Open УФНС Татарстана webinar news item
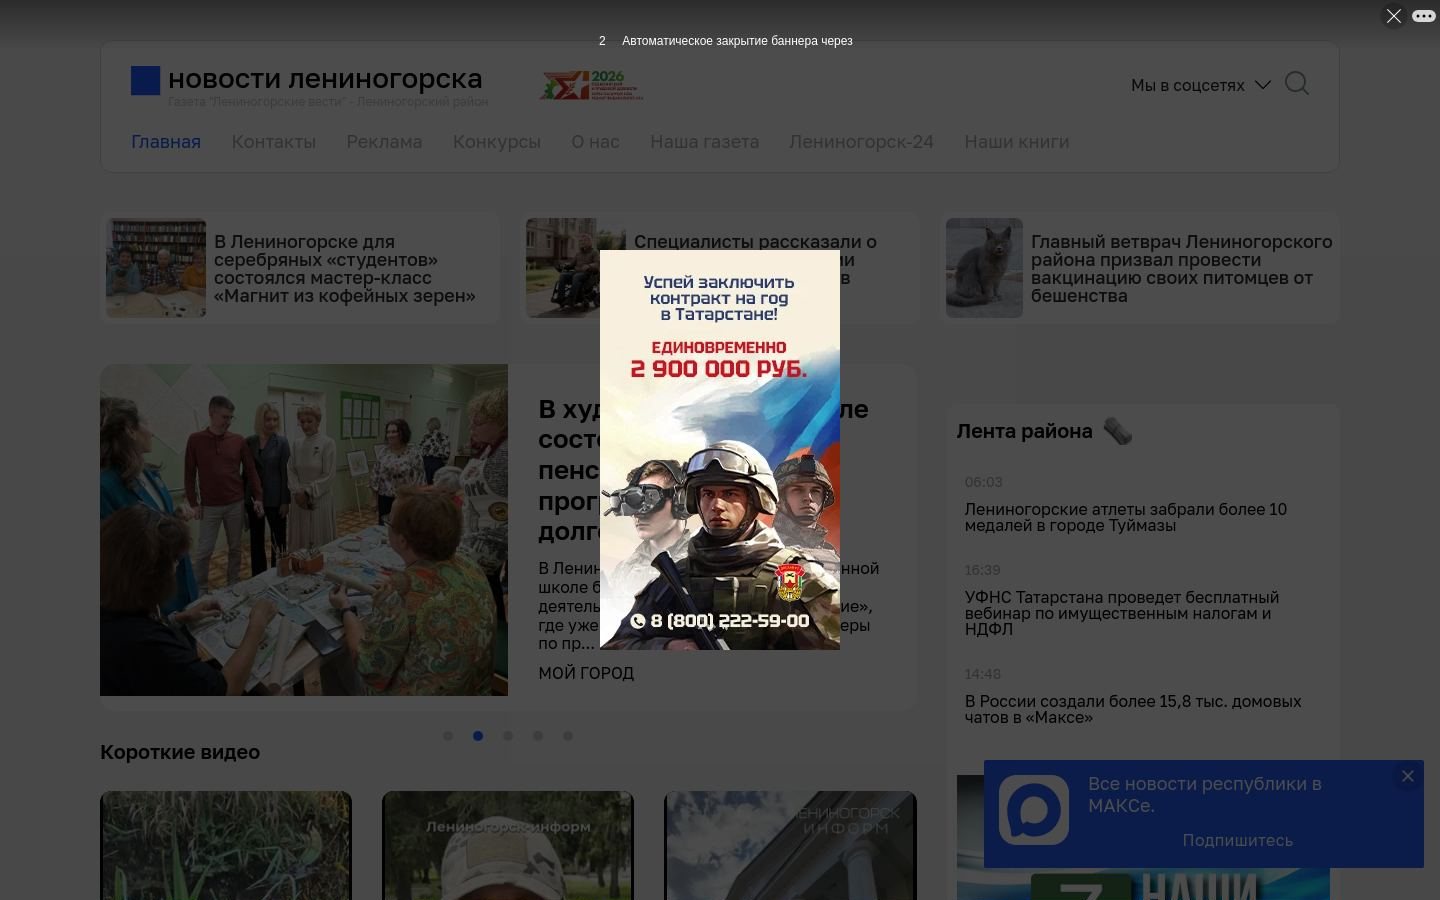The height and width of the screenshot is (900, 1440). click(x=1122, y=613)
